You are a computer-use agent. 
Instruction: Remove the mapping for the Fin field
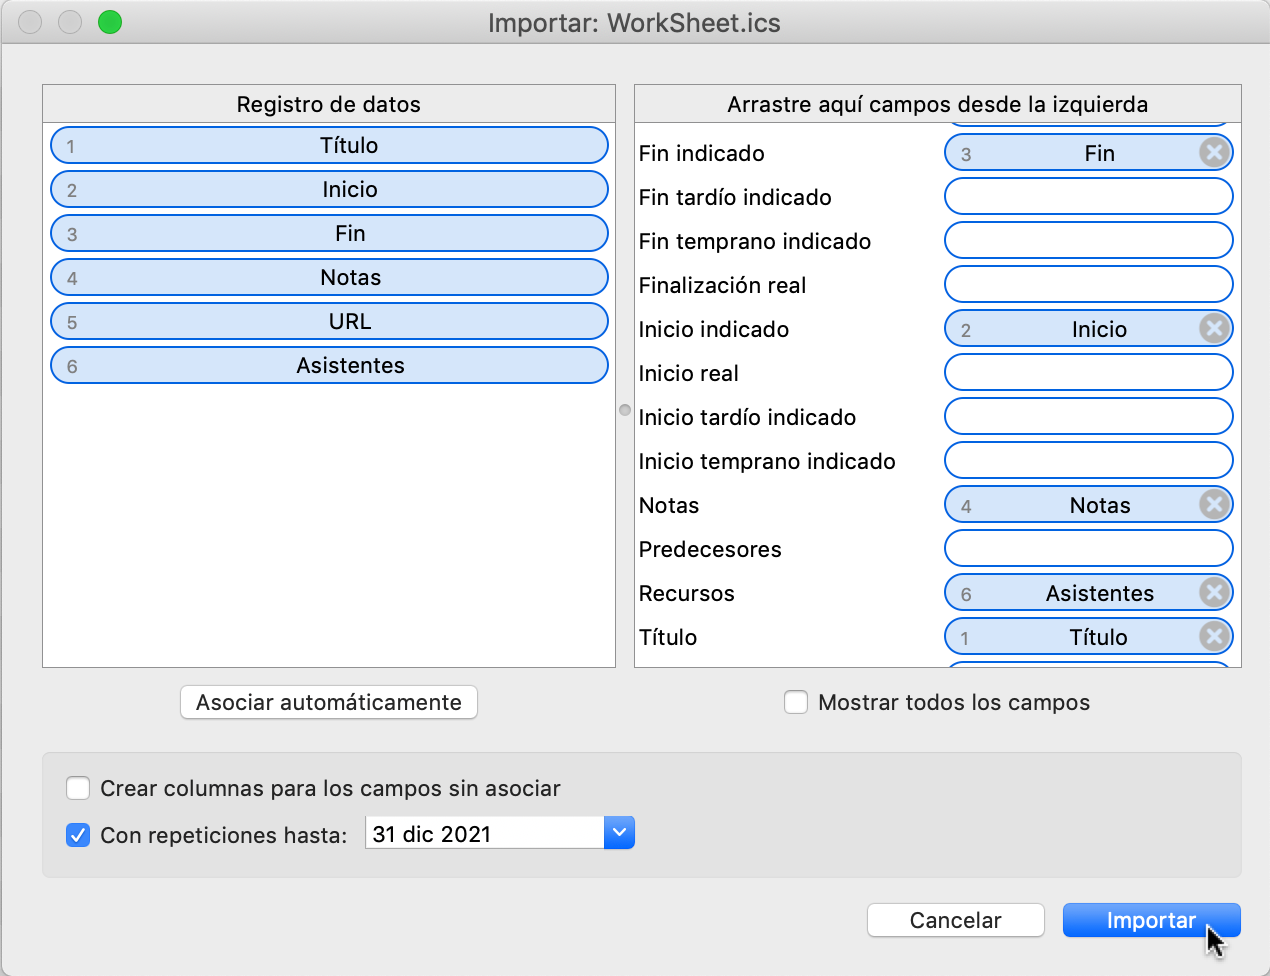1215,152
